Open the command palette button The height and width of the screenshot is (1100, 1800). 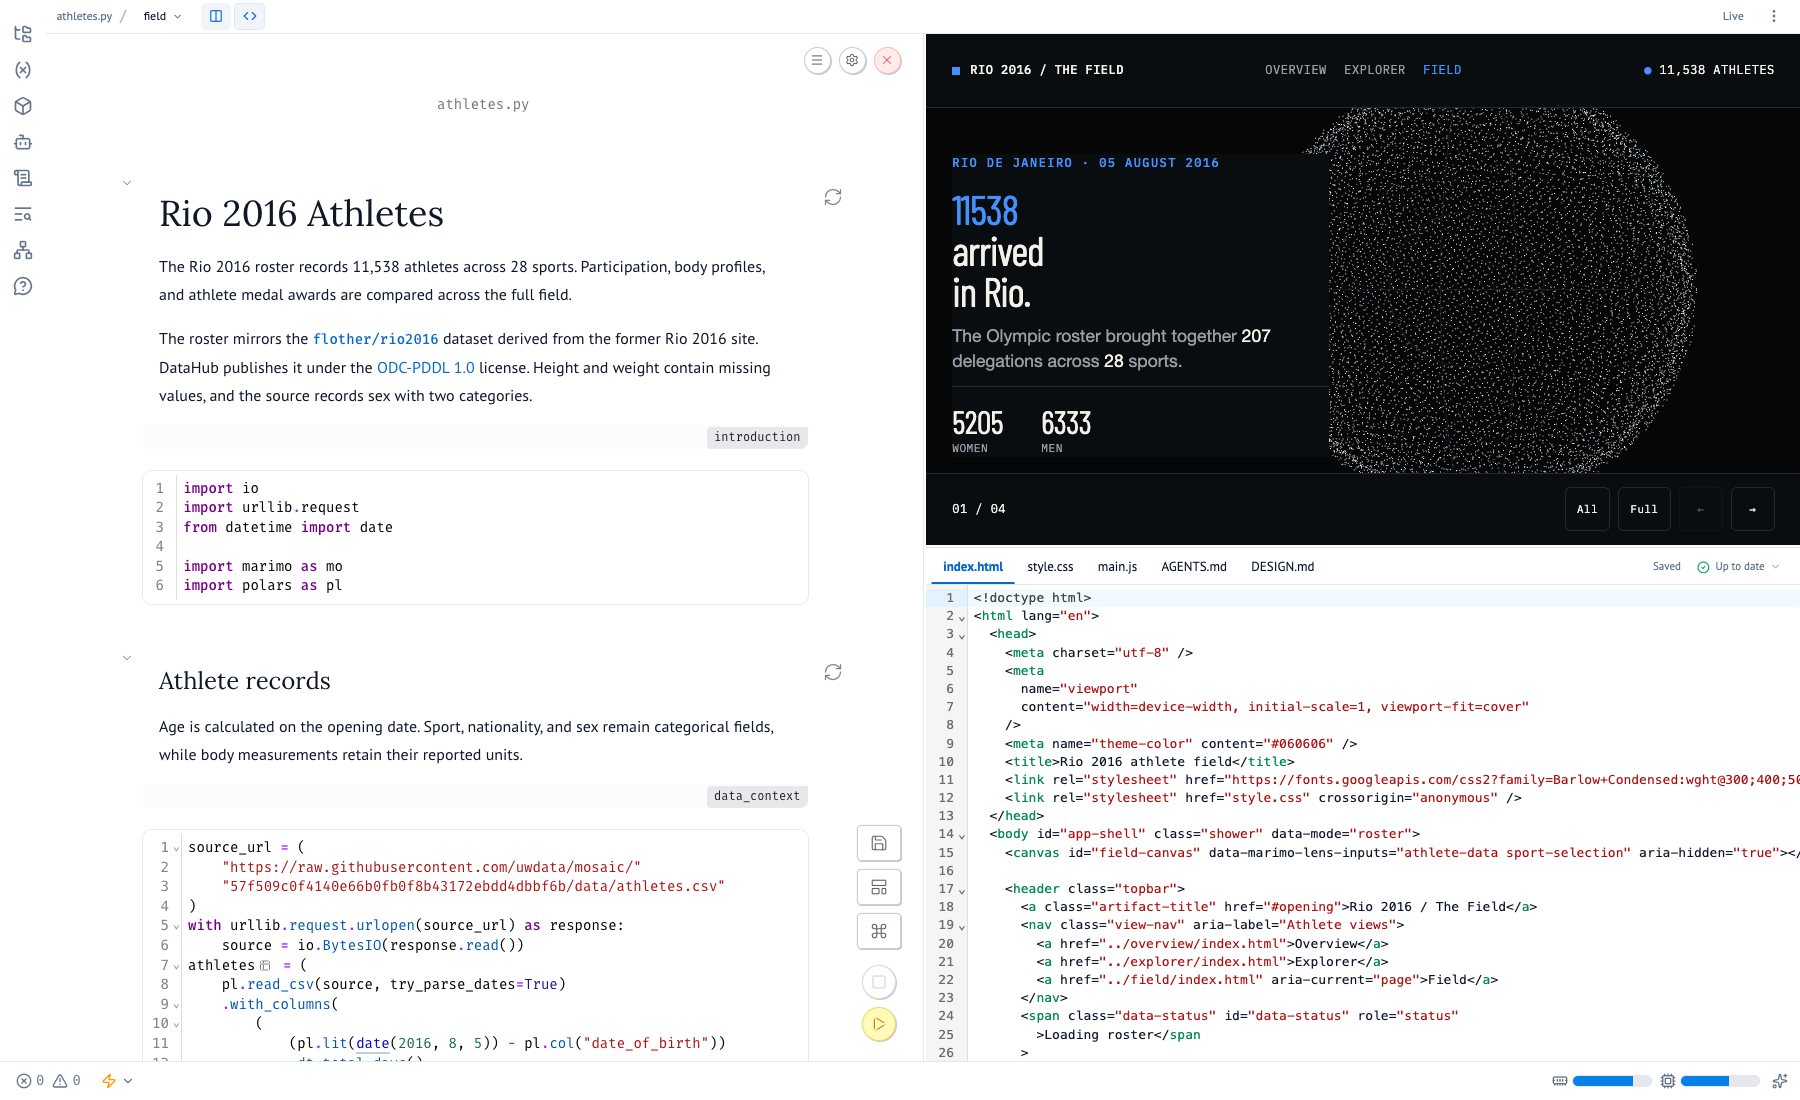click(879, 931)
